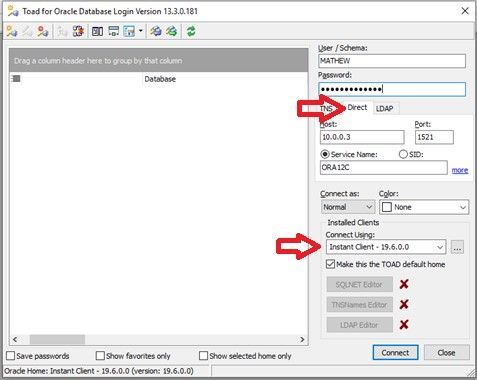477x380 pixels.
Task: Click the Host field showing 10.0.0.3
Action: 362,137
